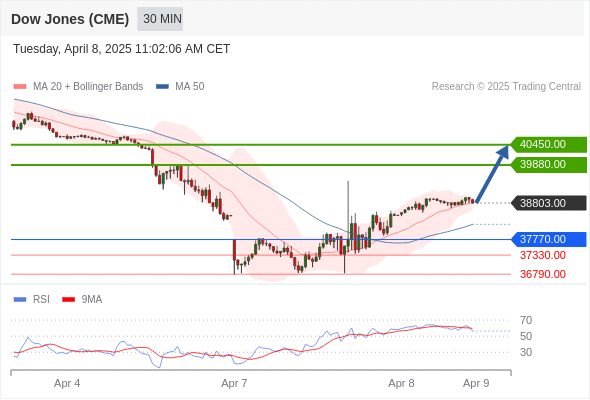Click the blue RSI legend swatch
The image size is (590, 400).
click(x=20, y=300)
